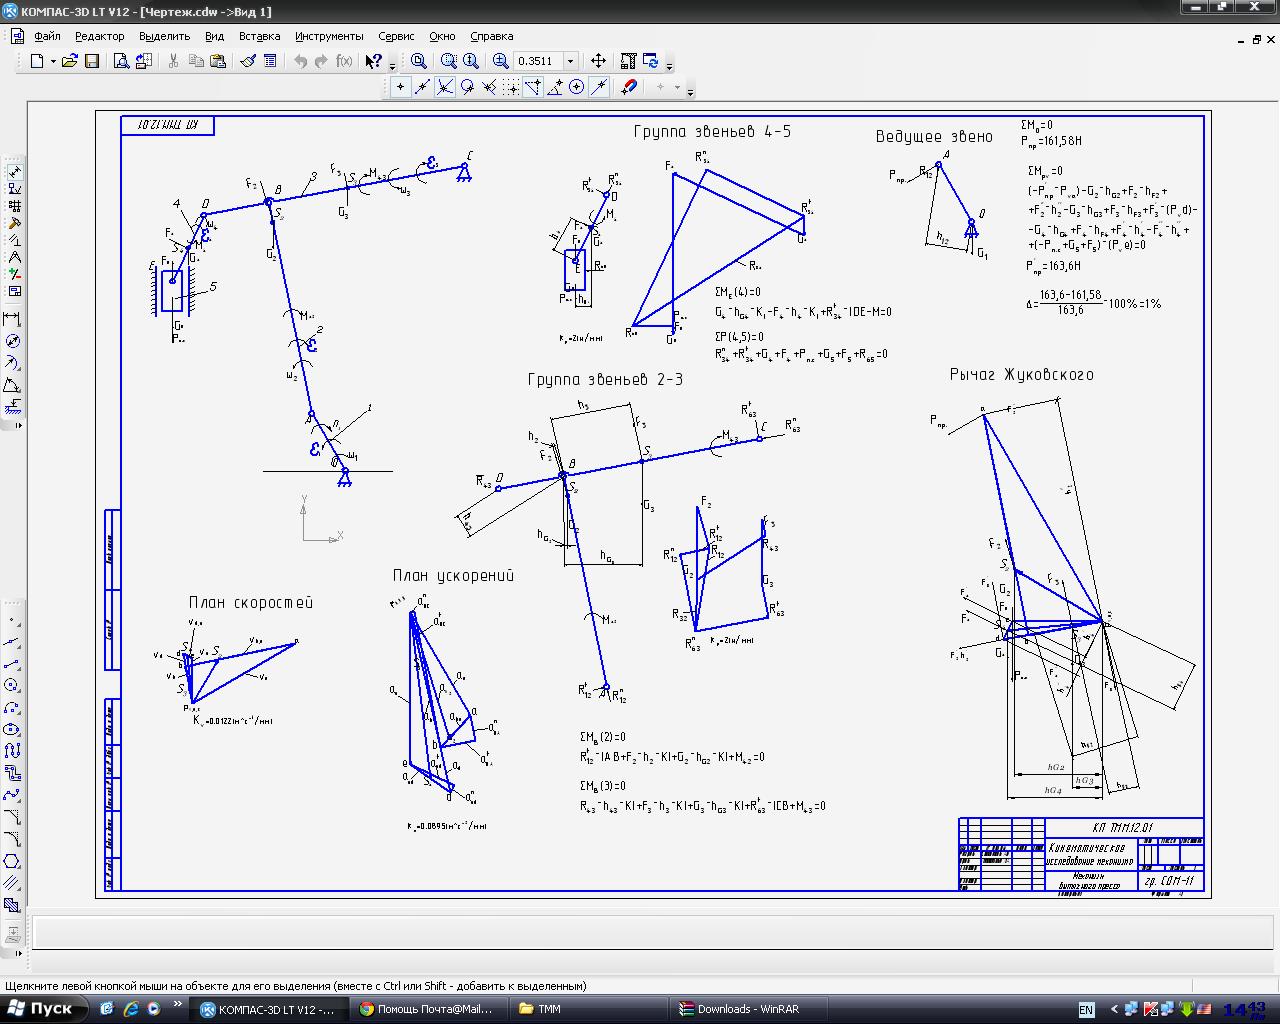This screenshot has width=1280, height=1024.
Task: Click the Paste clipboard icon
Action: 218,61
